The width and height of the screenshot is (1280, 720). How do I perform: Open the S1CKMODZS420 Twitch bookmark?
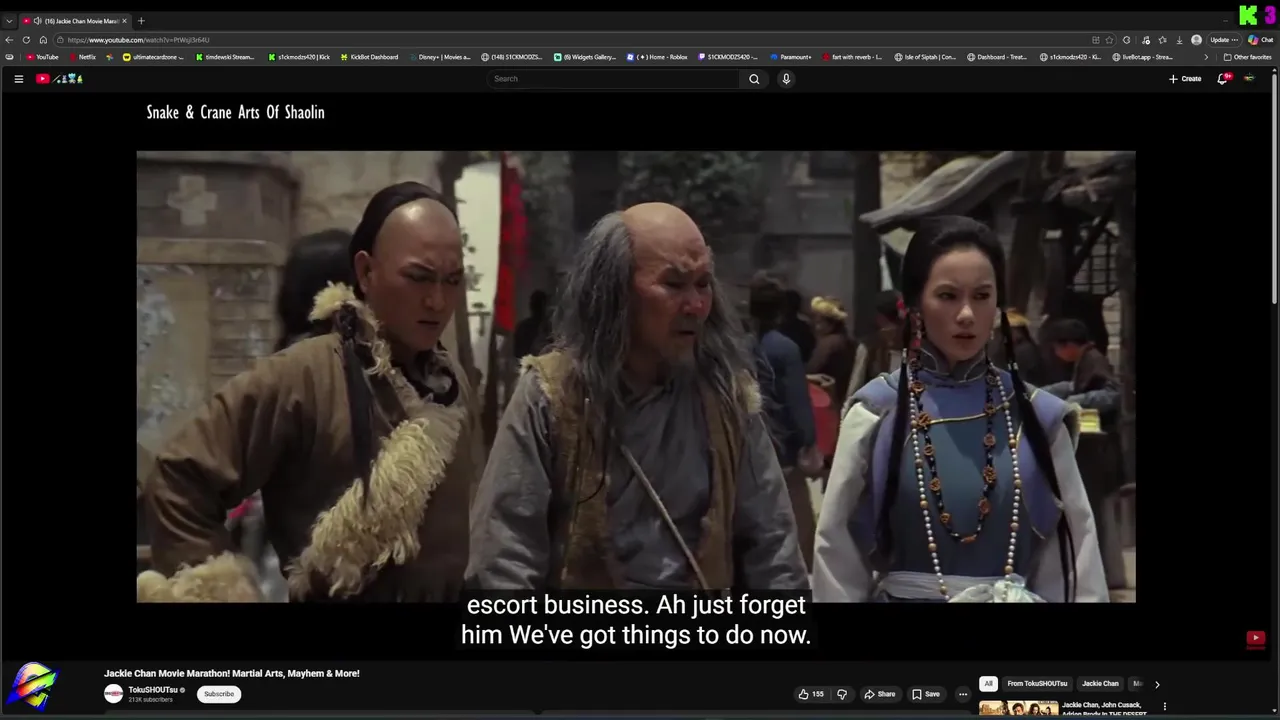(727, 57)
